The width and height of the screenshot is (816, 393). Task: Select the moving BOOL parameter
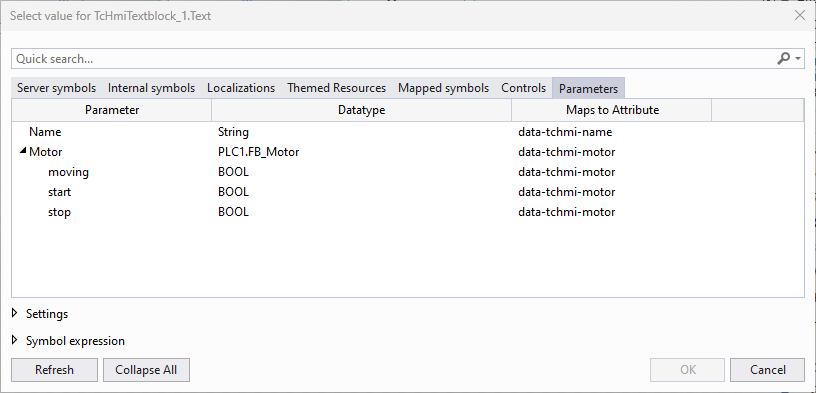(x=407, y=172)
